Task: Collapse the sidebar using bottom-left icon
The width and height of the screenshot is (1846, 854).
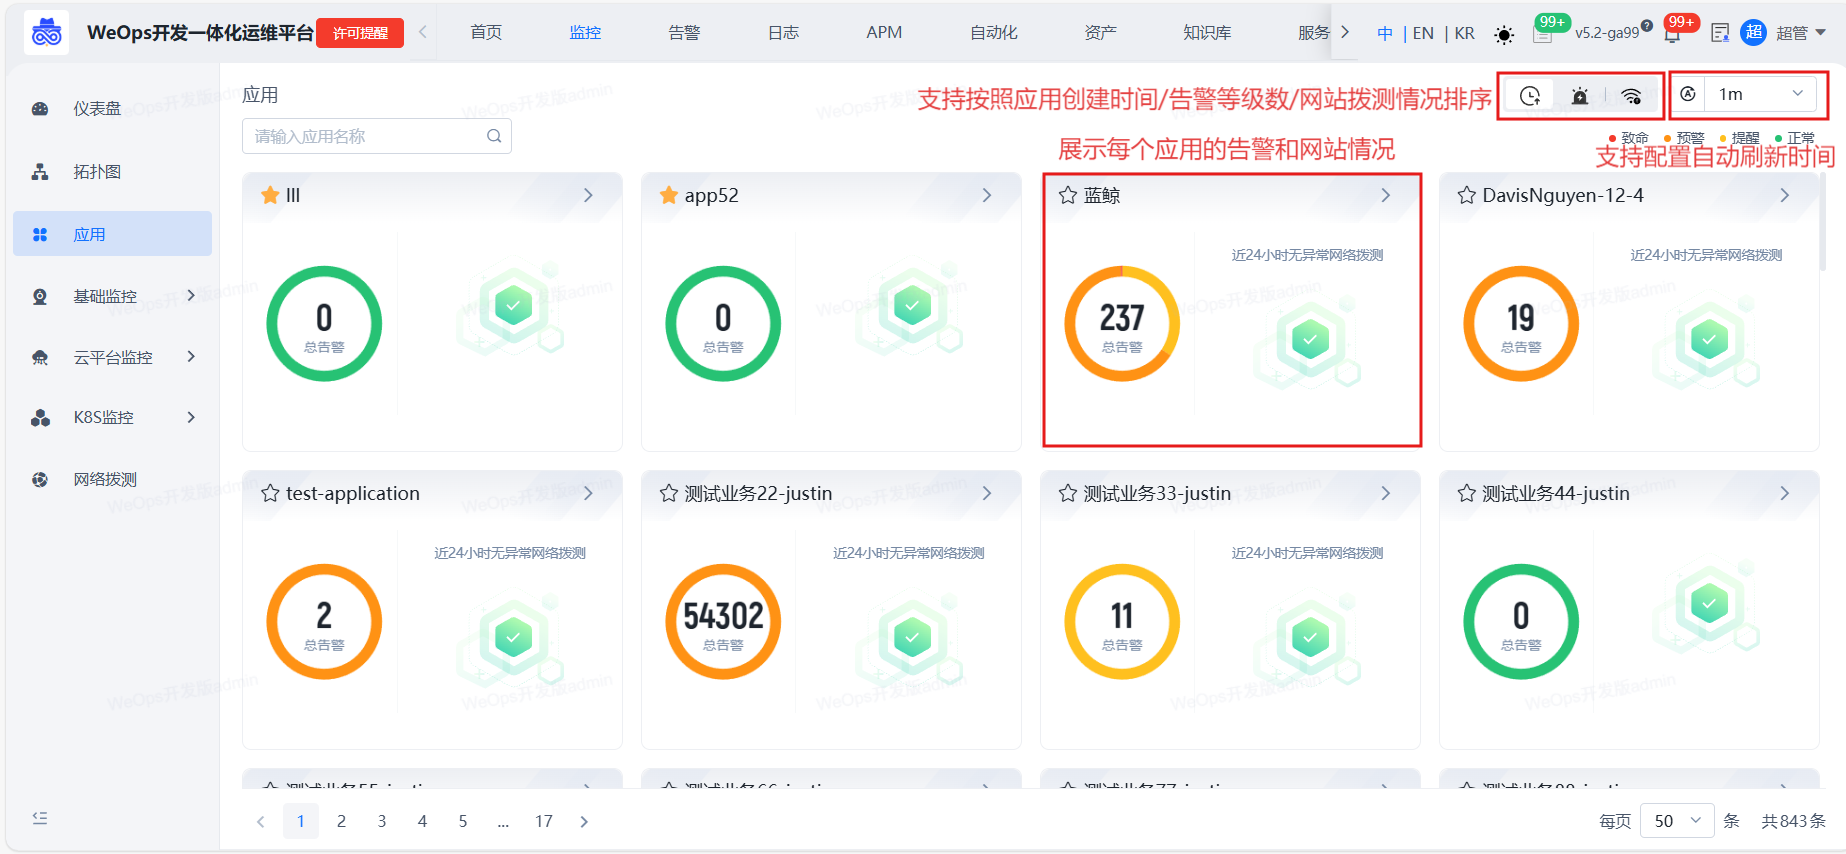Action: (x=40, y=818)
